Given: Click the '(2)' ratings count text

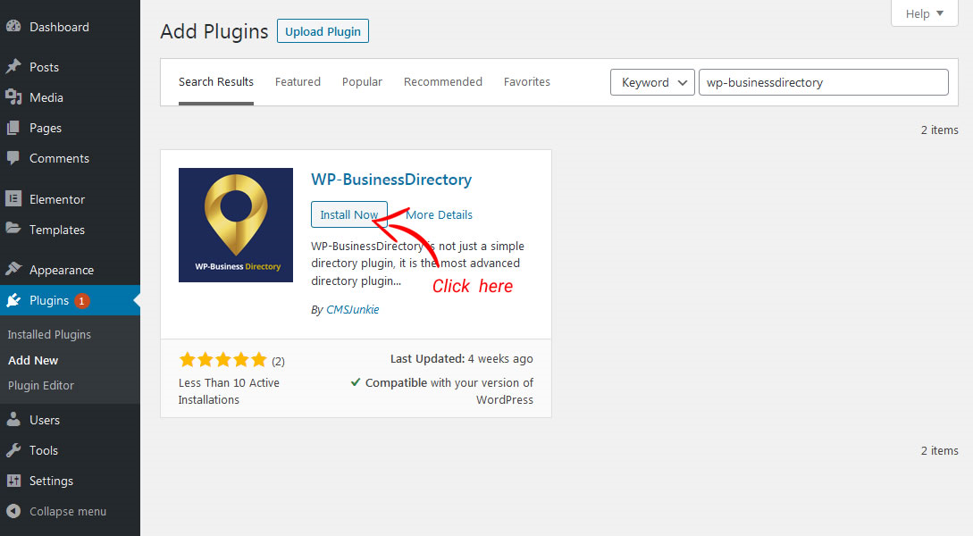Looking at the screenshot, I should (x=278, y=361).
